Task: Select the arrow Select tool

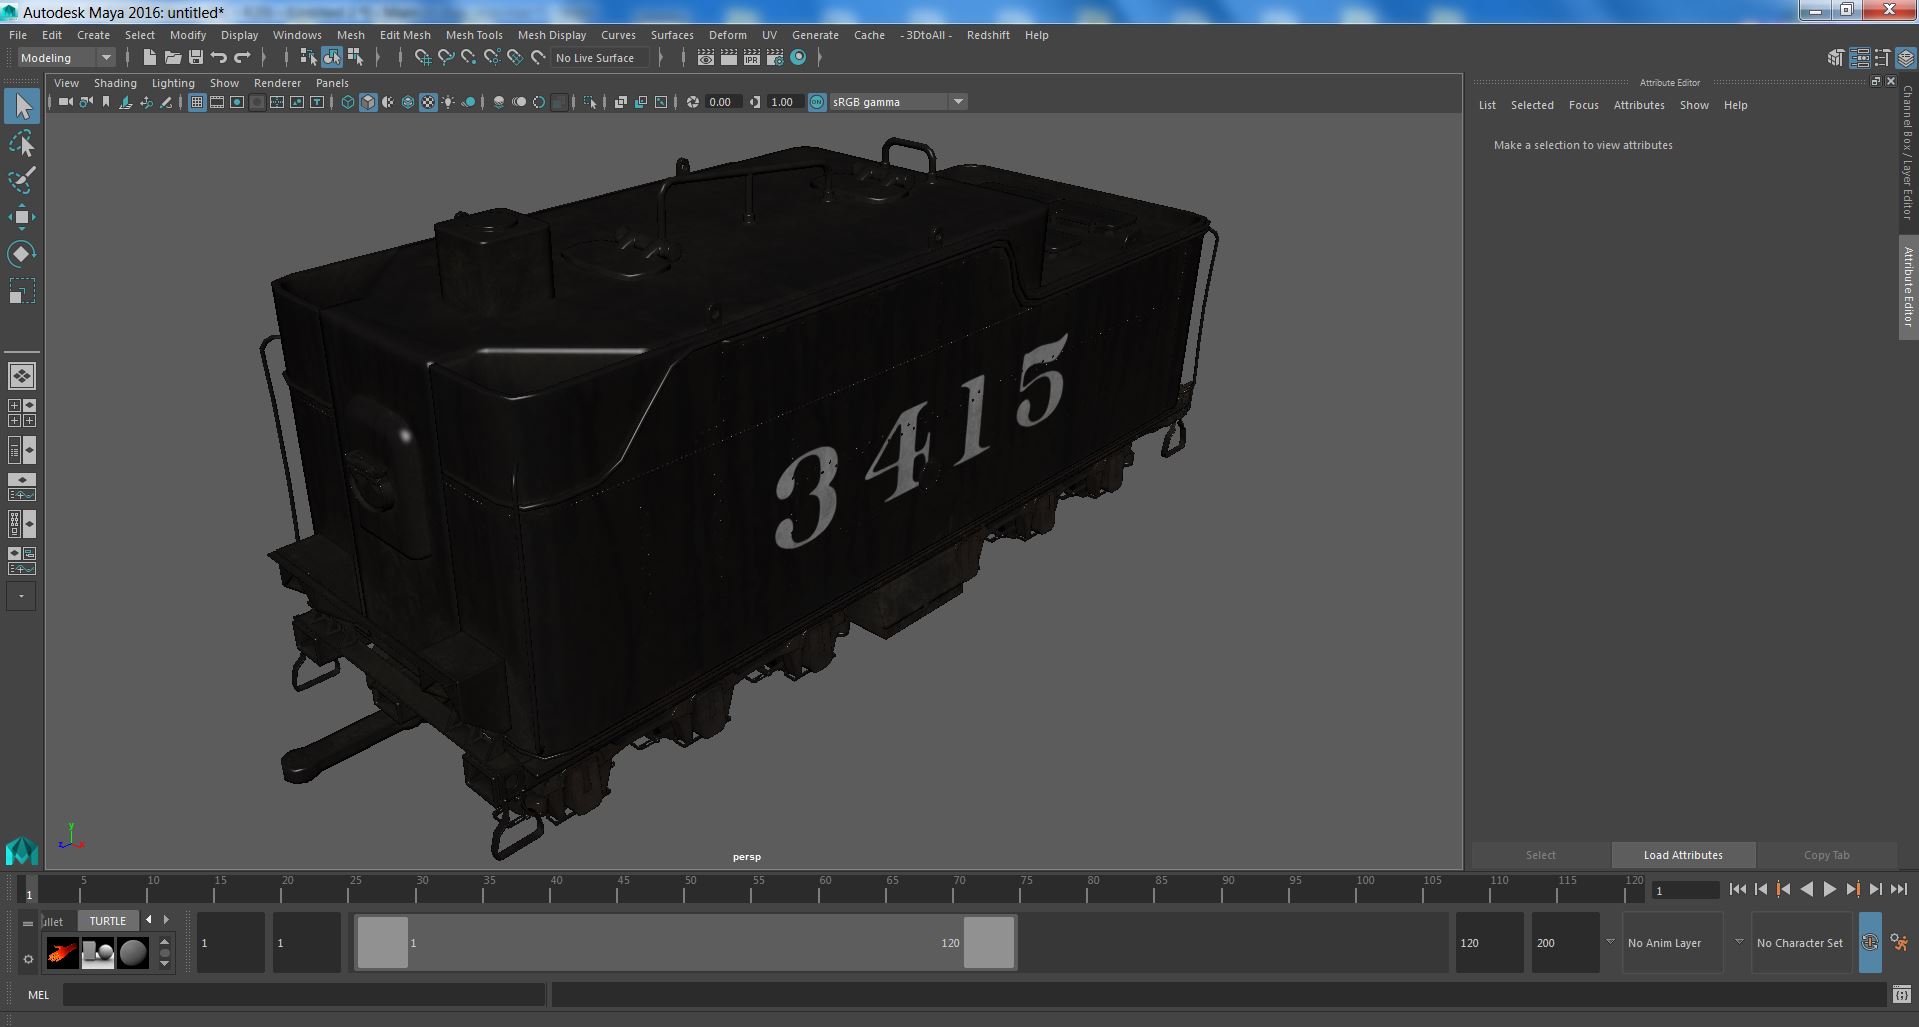Action: coord(22,106)
